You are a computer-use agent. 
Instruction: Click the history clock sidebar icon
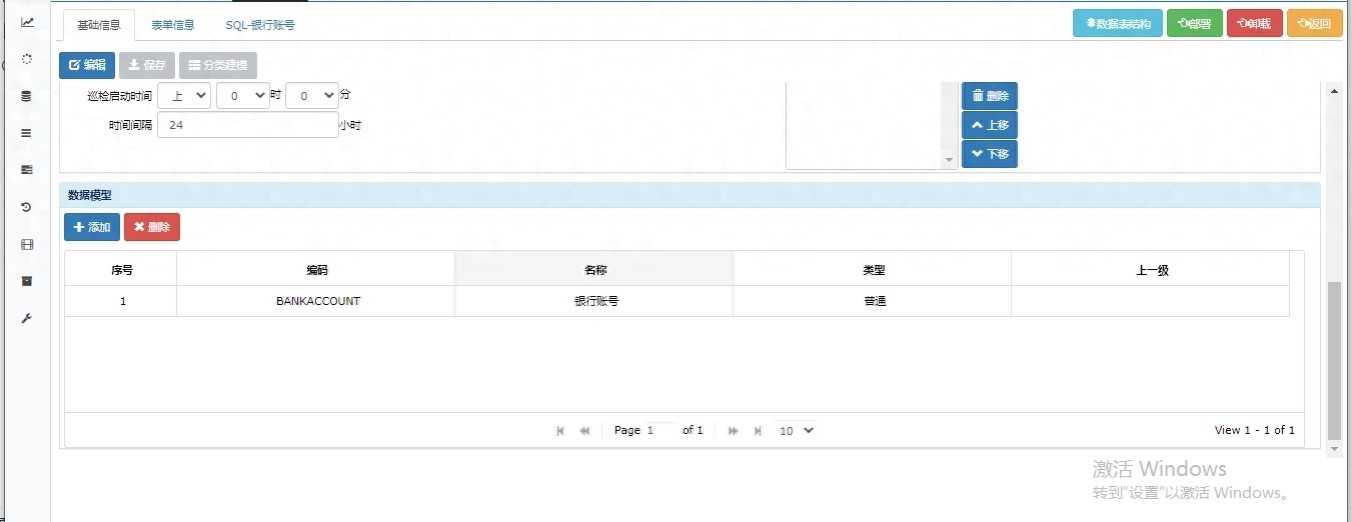[x=27, y=207]
